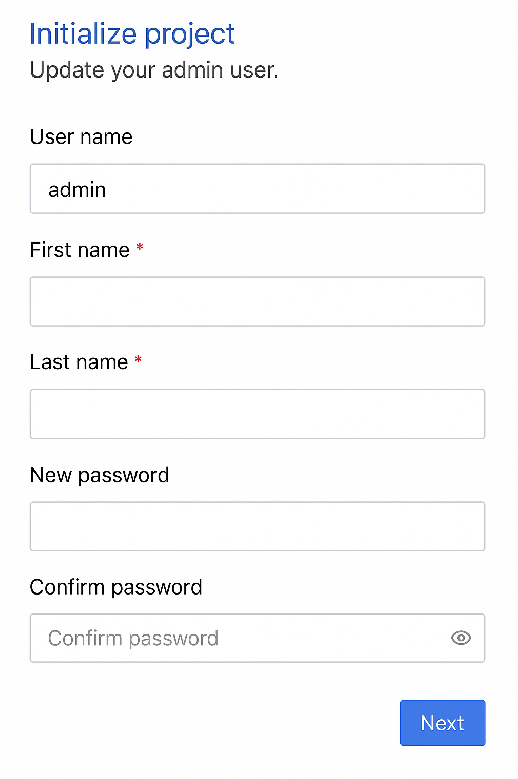The width and height of the screenshot is (518, 779).
Task: Click the gray 'Confirm password' placeholder text
Action: [133, 638]
